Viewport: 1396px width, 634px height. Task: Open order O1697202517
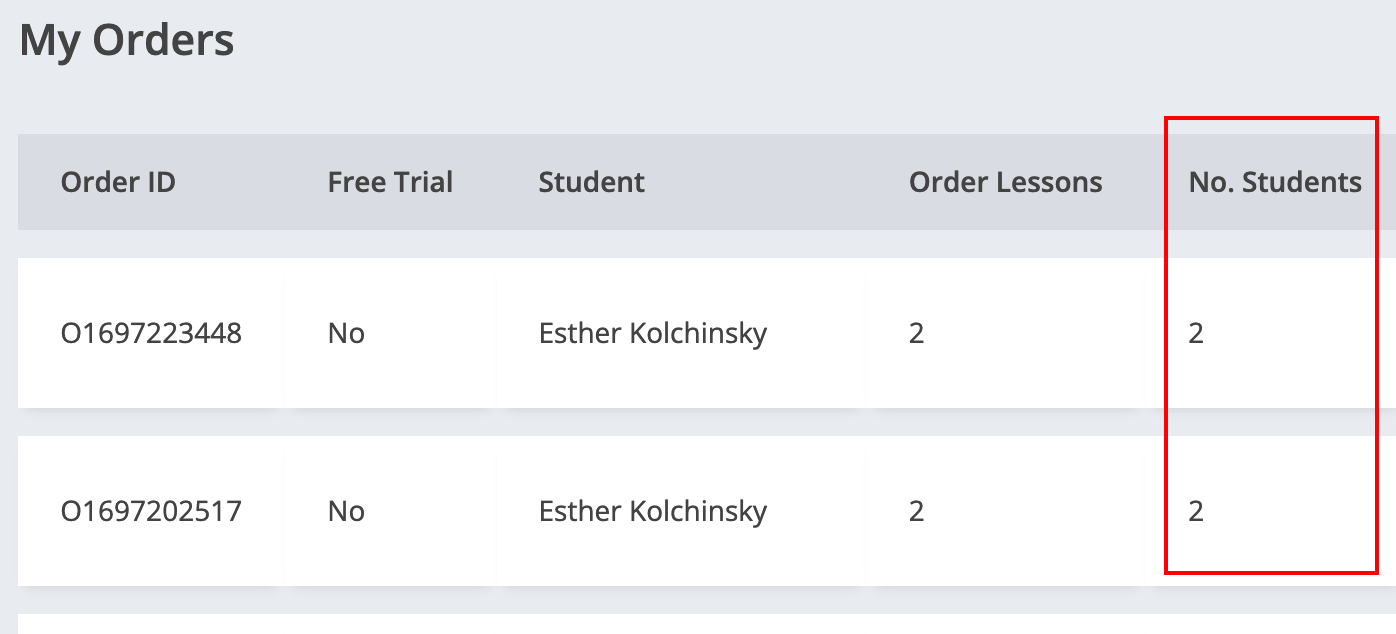click(151, 511)
